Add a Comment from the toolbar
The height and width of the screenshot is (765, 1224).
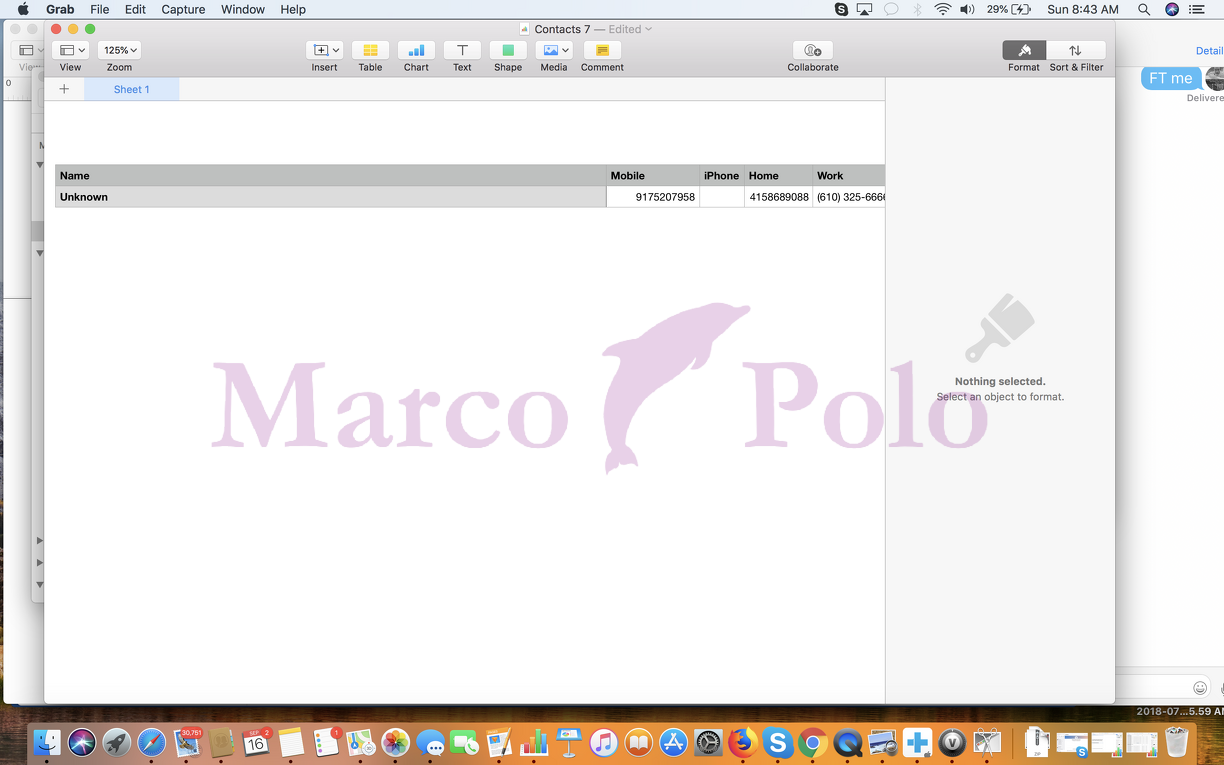point(602,50)
